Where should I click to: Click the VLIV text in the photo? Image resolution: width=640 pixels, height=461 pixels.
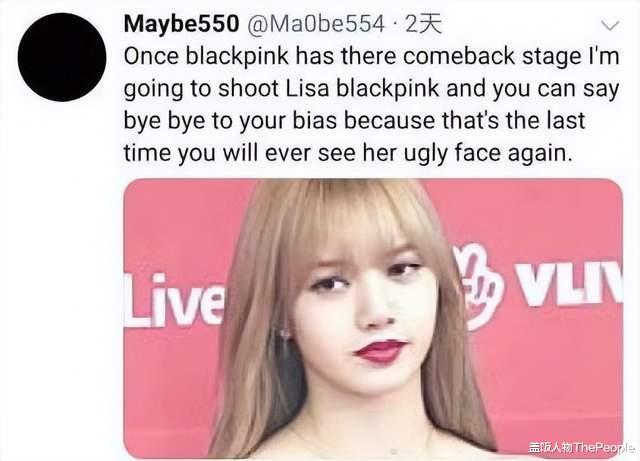(x=569, y=284)
